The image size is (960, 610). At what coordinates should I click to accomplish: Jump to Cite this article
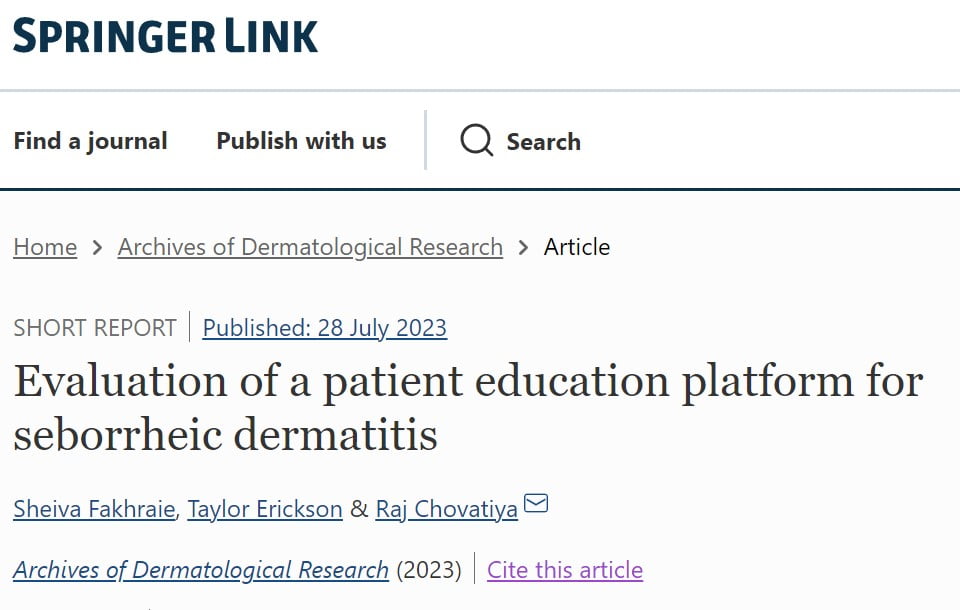coord(565,570)
